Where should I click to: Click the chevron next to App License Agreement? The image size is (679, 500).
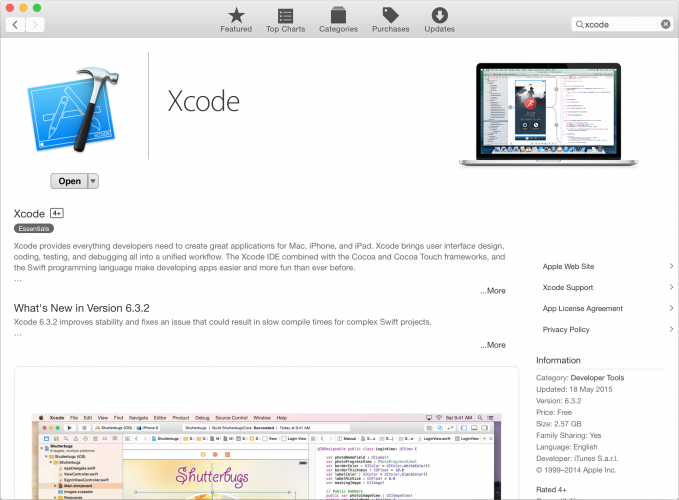click(671, 308)
